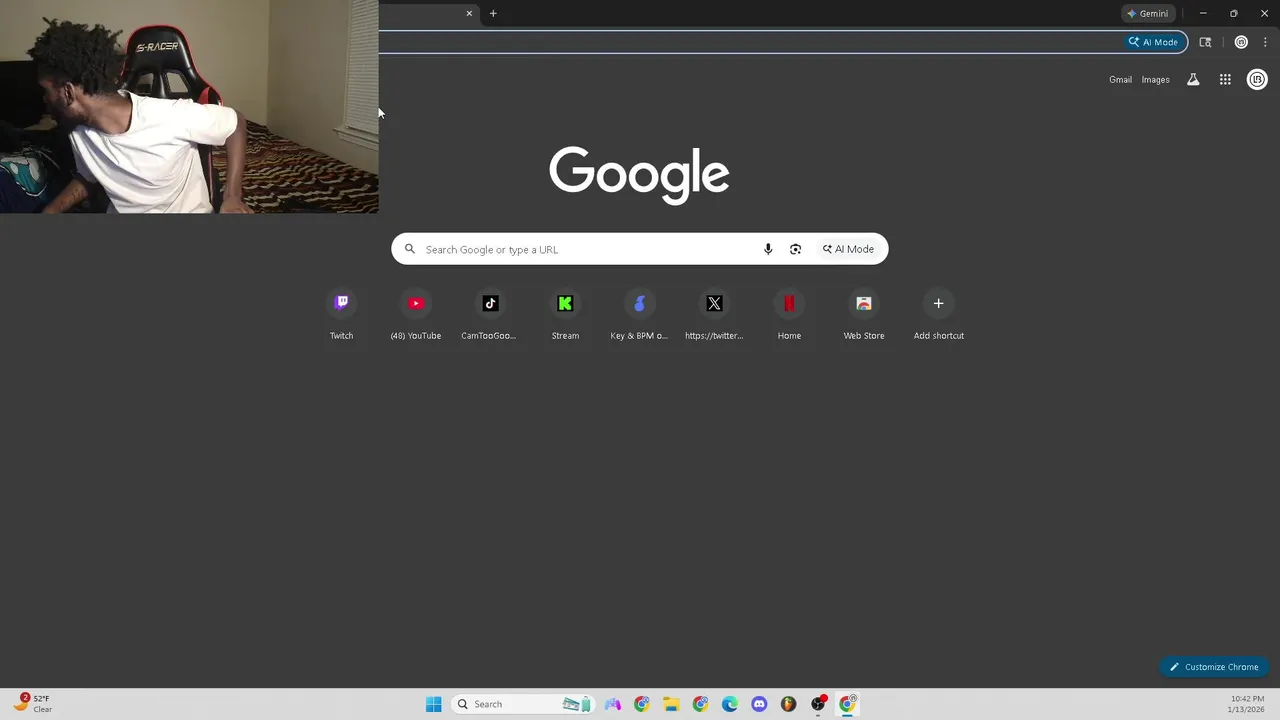1280x720 pixels.
Task: Open Discord from the taskbar
Action: click(x=759, y=704)
